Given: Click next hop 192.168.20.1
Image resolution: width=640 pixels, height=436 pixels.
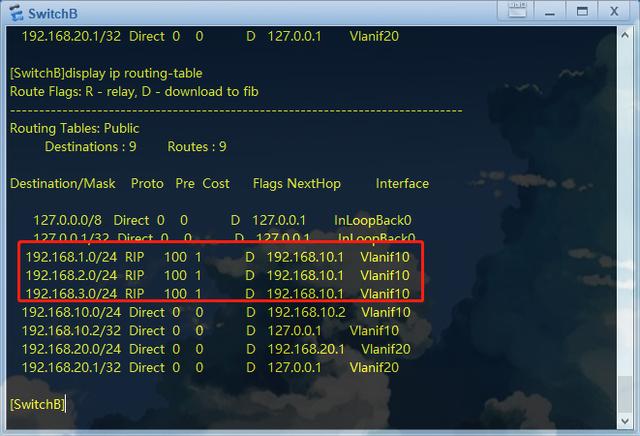Looking at the screenshot, I should pos(306,349).
